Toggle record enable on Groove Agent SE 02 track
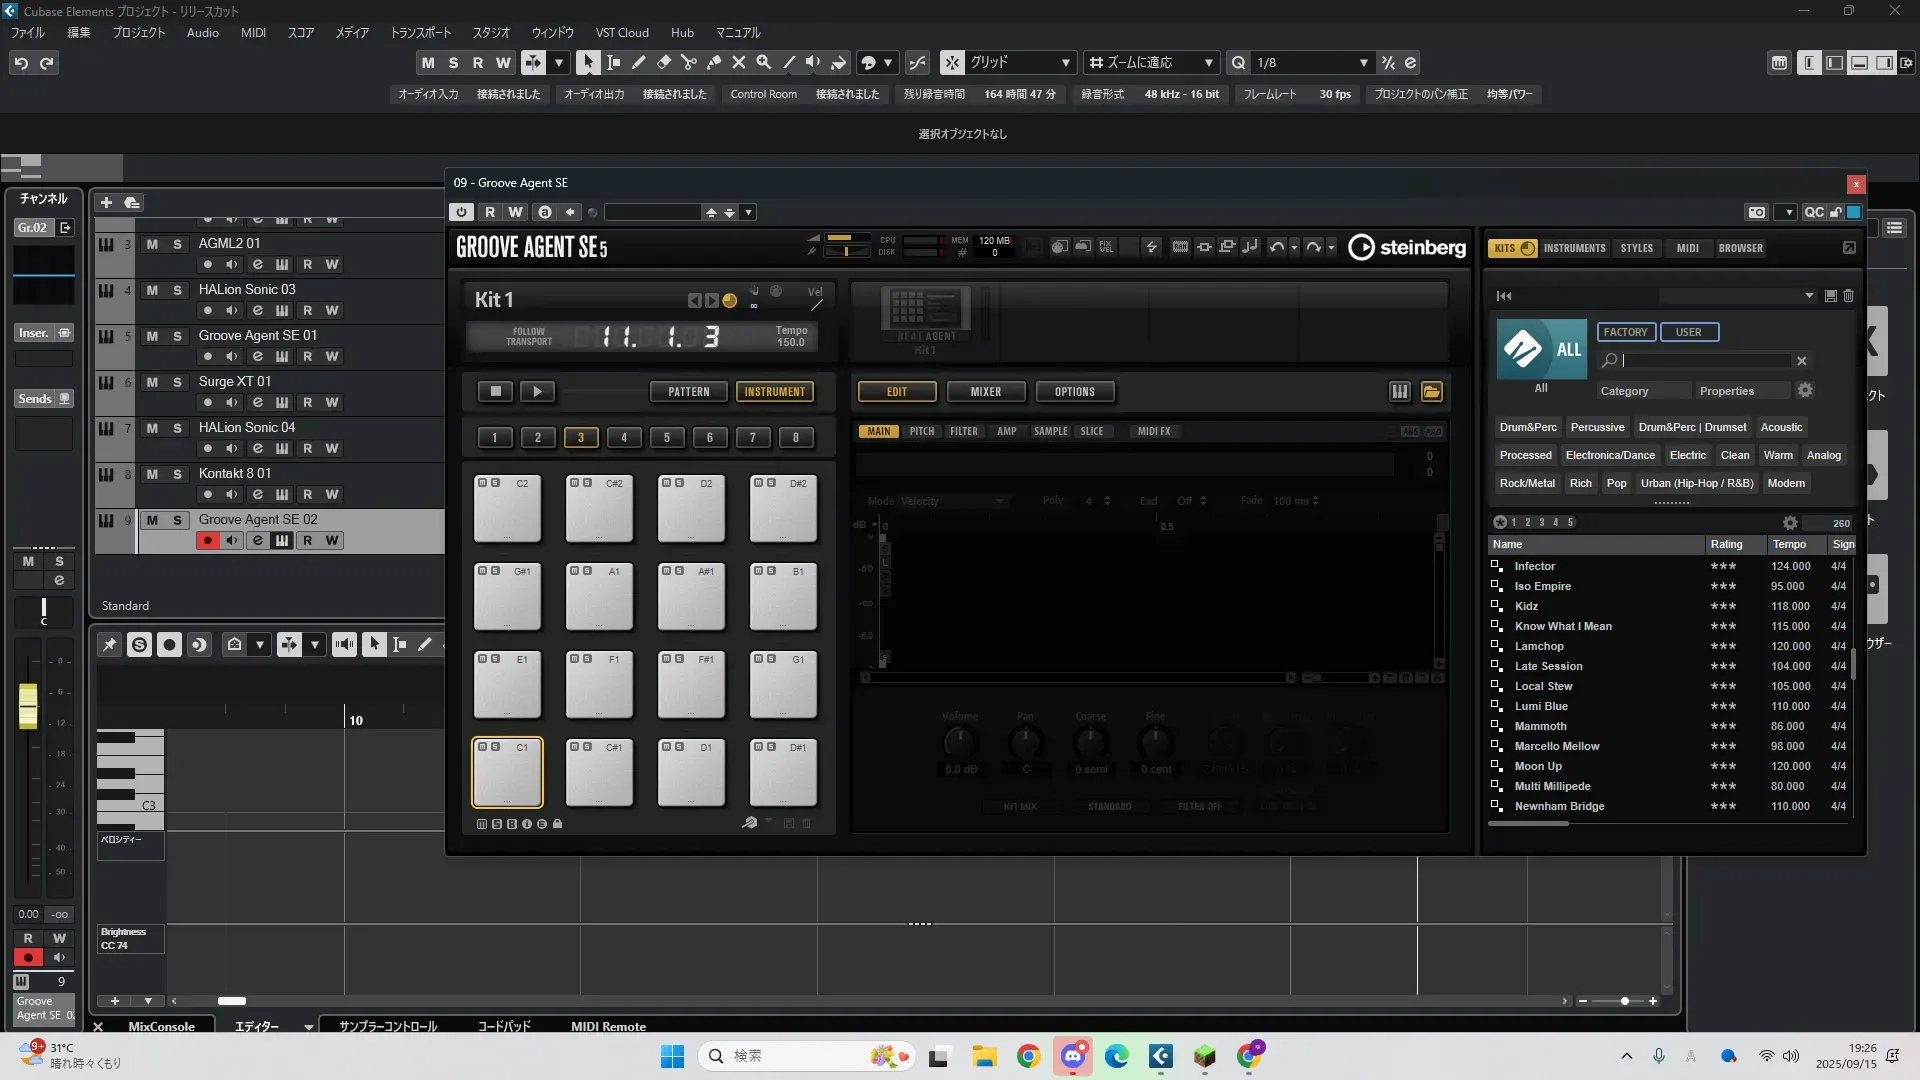The height and width of the screenshot is (1080, 1920). click(208, 541)
